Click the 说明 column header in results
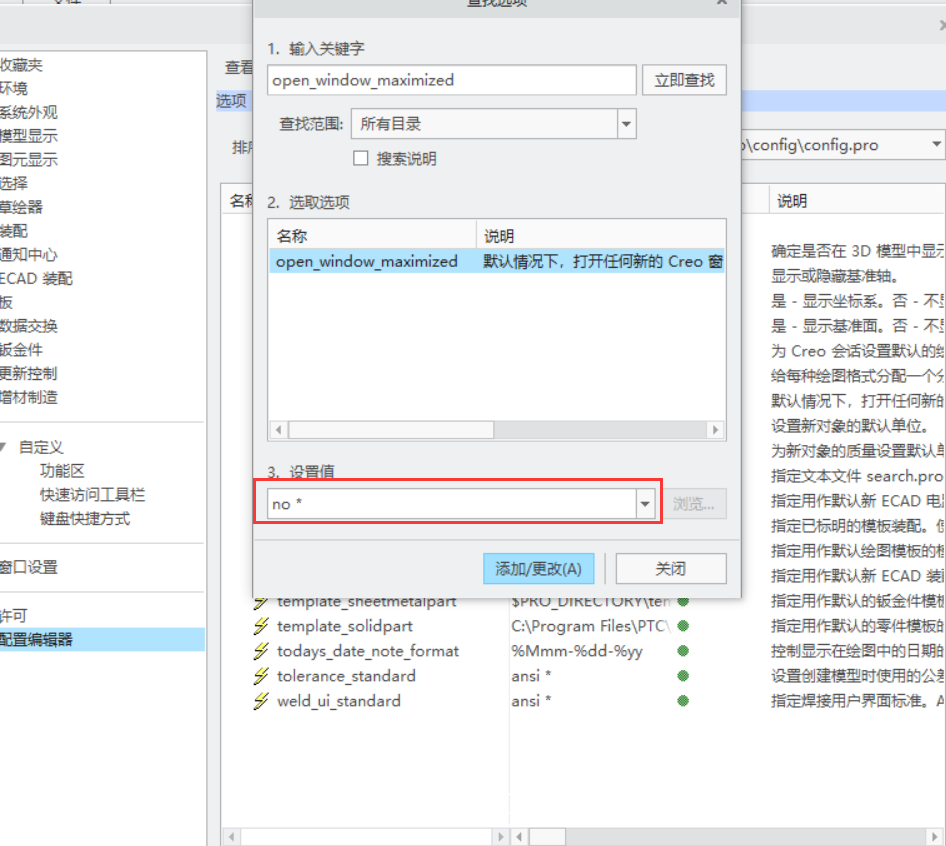The height and width of the screenshot is (846, 946). click(x=601, y=235)
